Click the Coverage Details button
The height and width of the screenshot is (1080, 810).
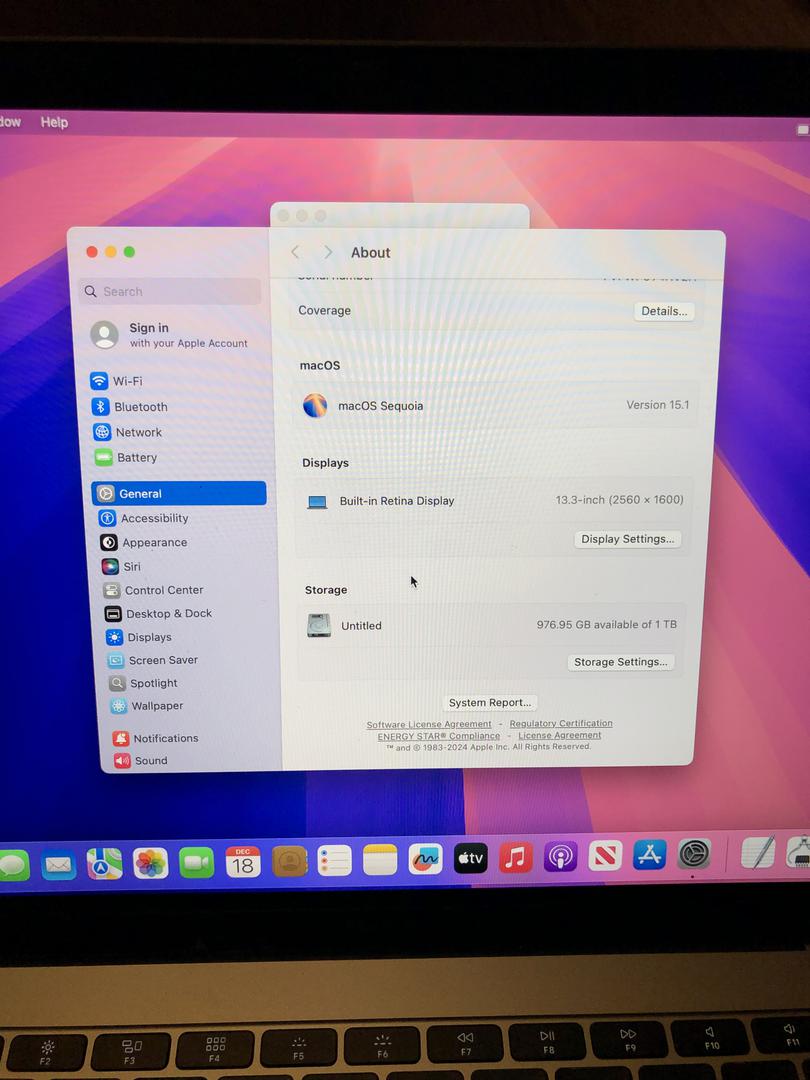[x=664, y=311]
